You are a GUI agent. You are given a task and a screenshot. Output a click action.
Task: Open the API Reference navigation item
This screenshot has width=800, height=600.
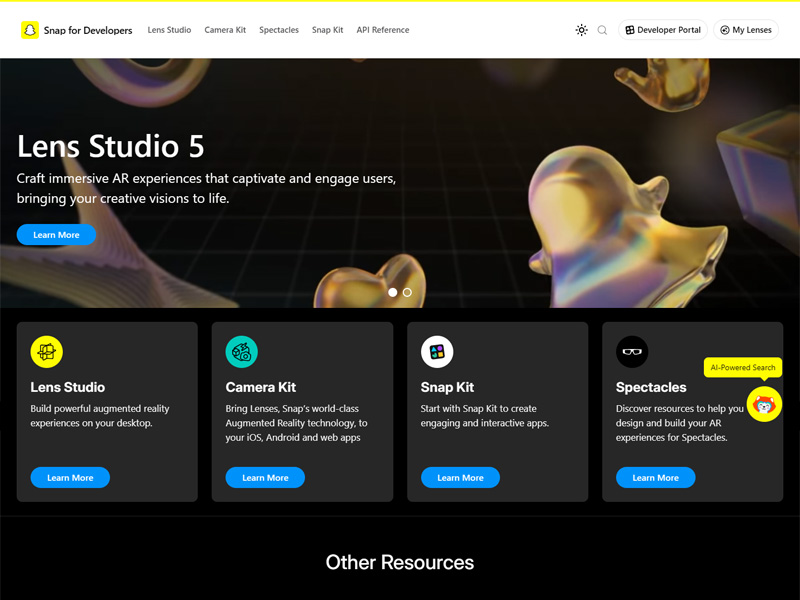382,30
